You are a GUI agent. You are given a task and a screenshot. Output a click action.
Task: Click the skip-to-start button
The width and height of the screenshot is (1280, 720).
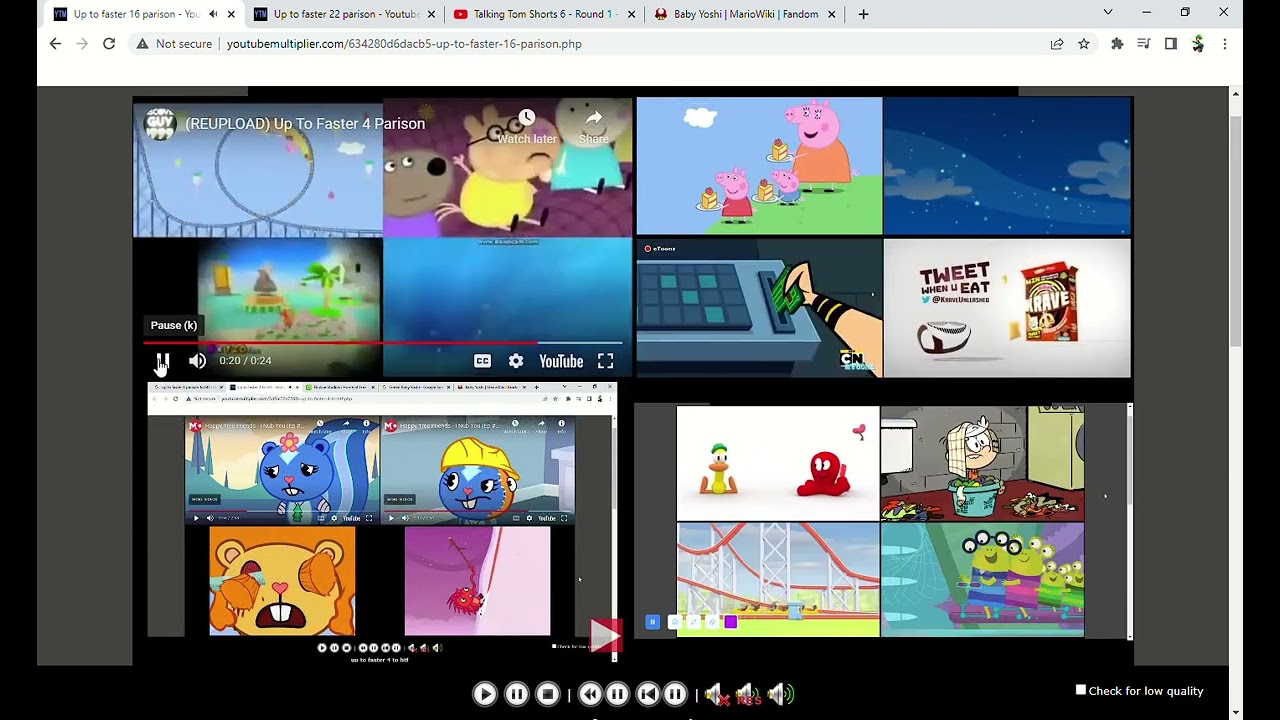(x=647, y=694)
